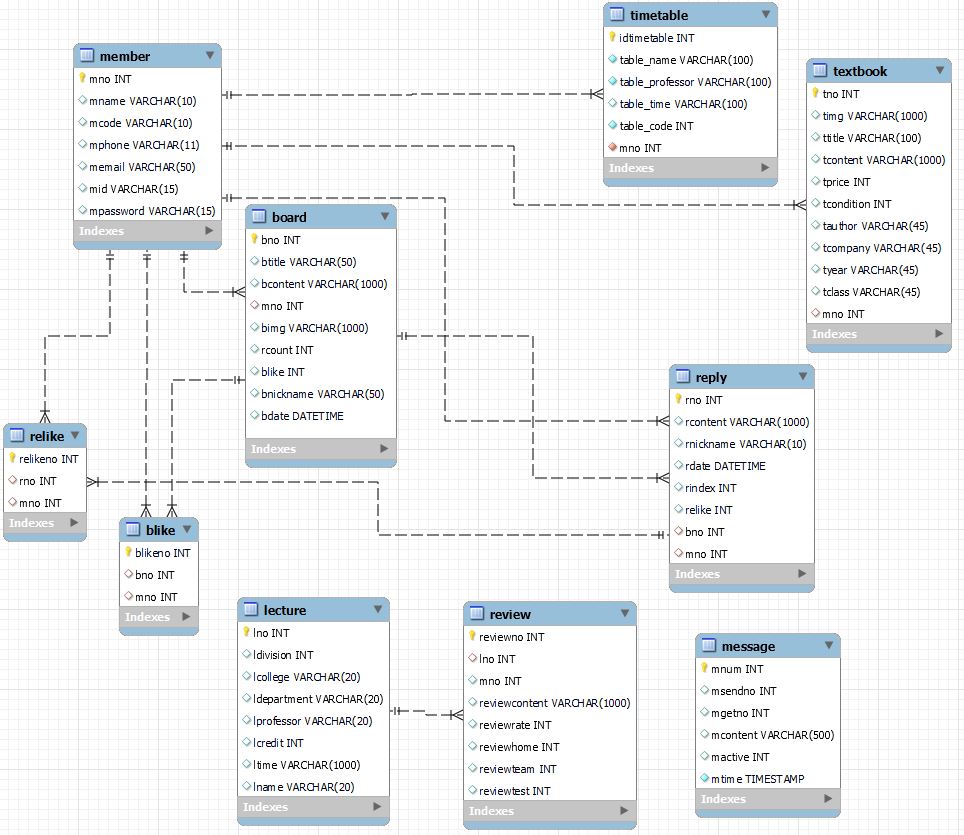
Task: Click the lecture table icon
Action: 251,609
